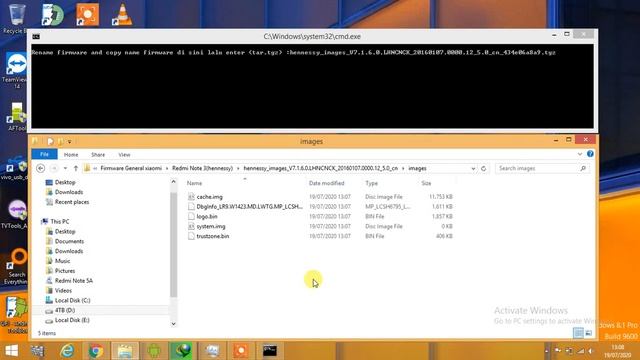This screenshot has height=360, width=640.
Task: Expand the ribbon with the chevron
Action: click(580, 154)
